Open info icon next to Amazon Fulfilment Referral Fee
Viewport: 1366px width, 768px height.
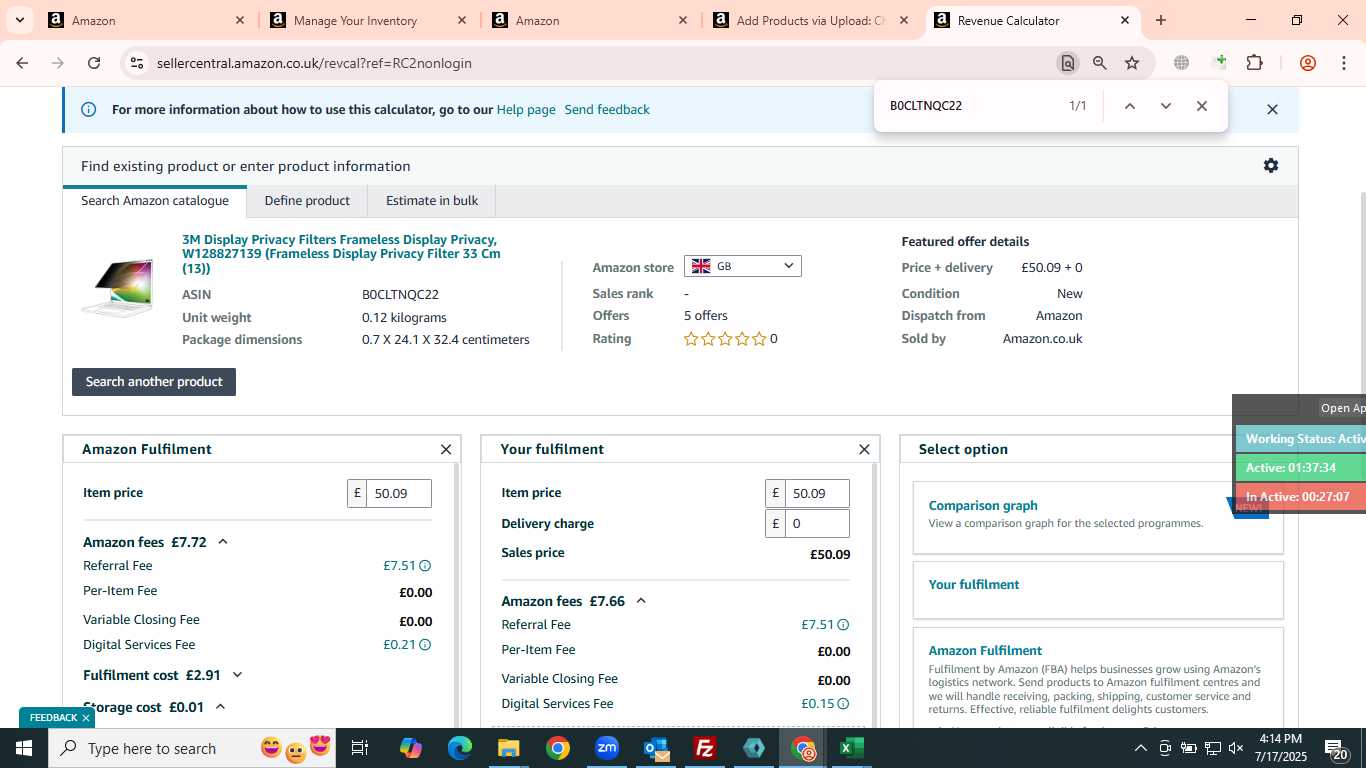tap(425, 566)
